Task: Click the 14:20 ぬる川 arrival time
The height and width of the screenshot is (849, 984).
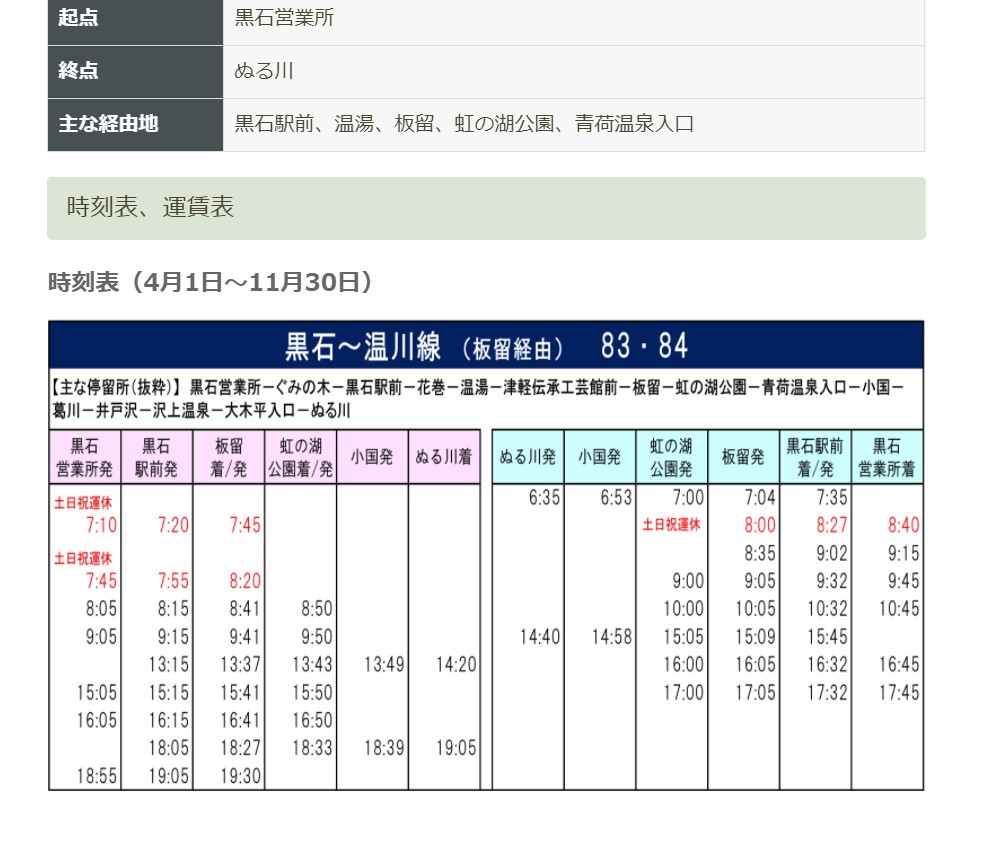Action: [456, 665]
